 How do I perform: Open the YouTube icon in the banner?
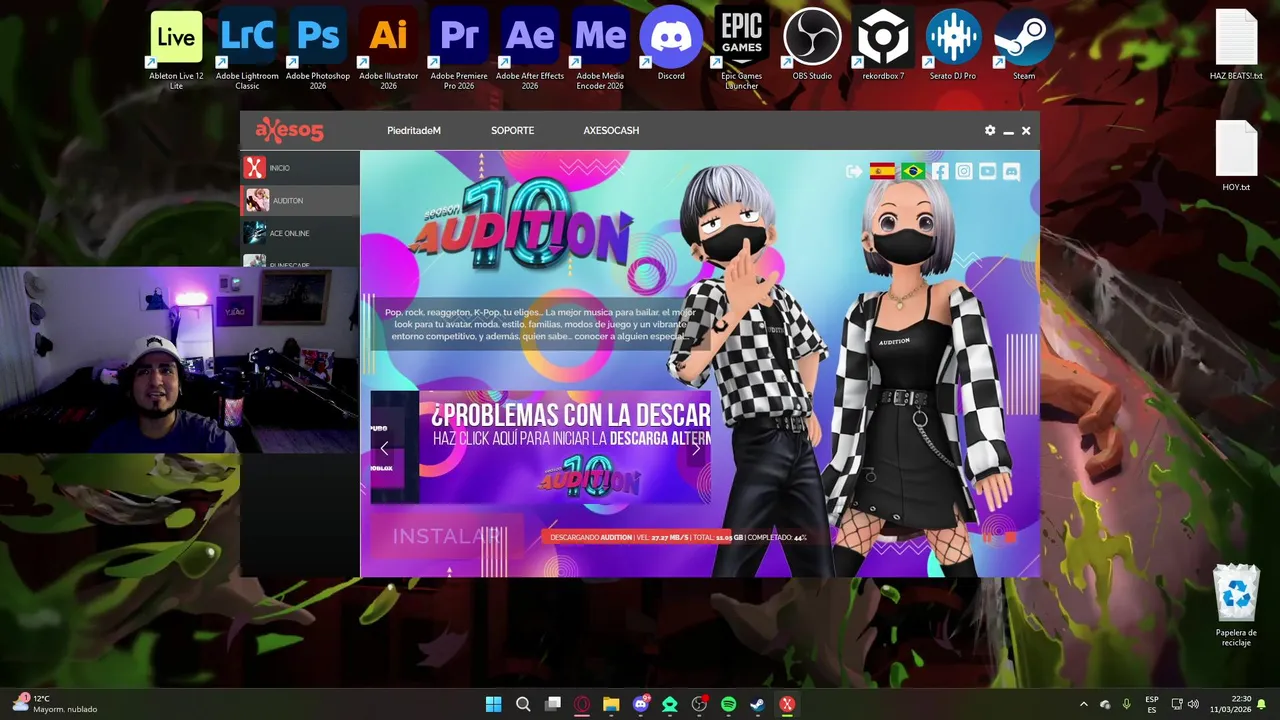click(x=987, y=172)
